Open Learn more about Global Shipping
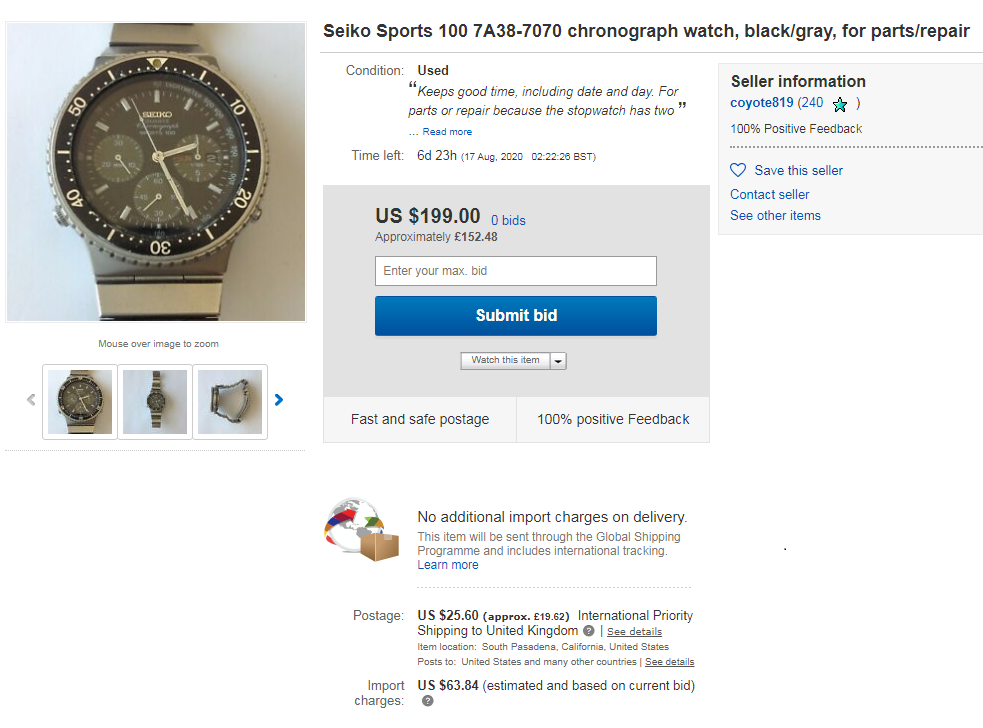 (x=447, y=565)
